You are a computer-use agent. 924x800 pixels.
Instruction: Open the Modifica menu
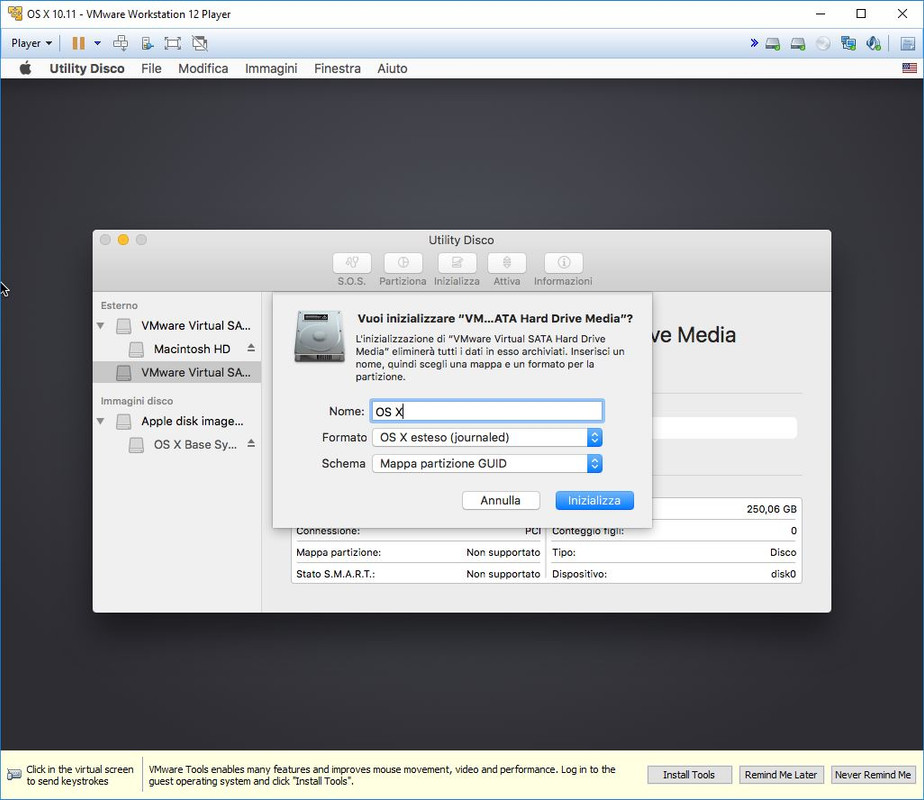coord(203,68)
